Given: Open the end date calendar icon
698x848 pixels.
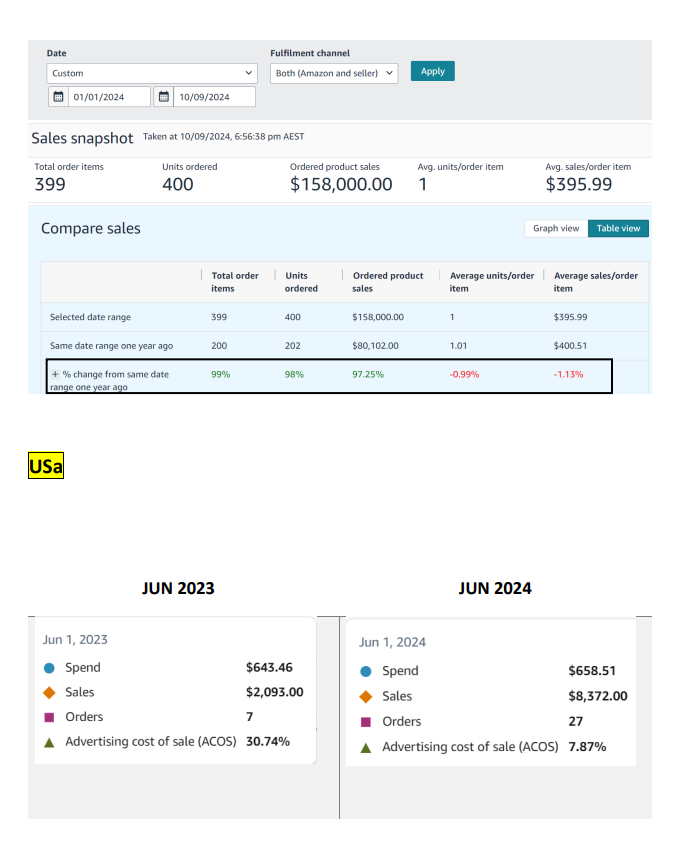Looking at the screenshot, I should pos(164,97).
